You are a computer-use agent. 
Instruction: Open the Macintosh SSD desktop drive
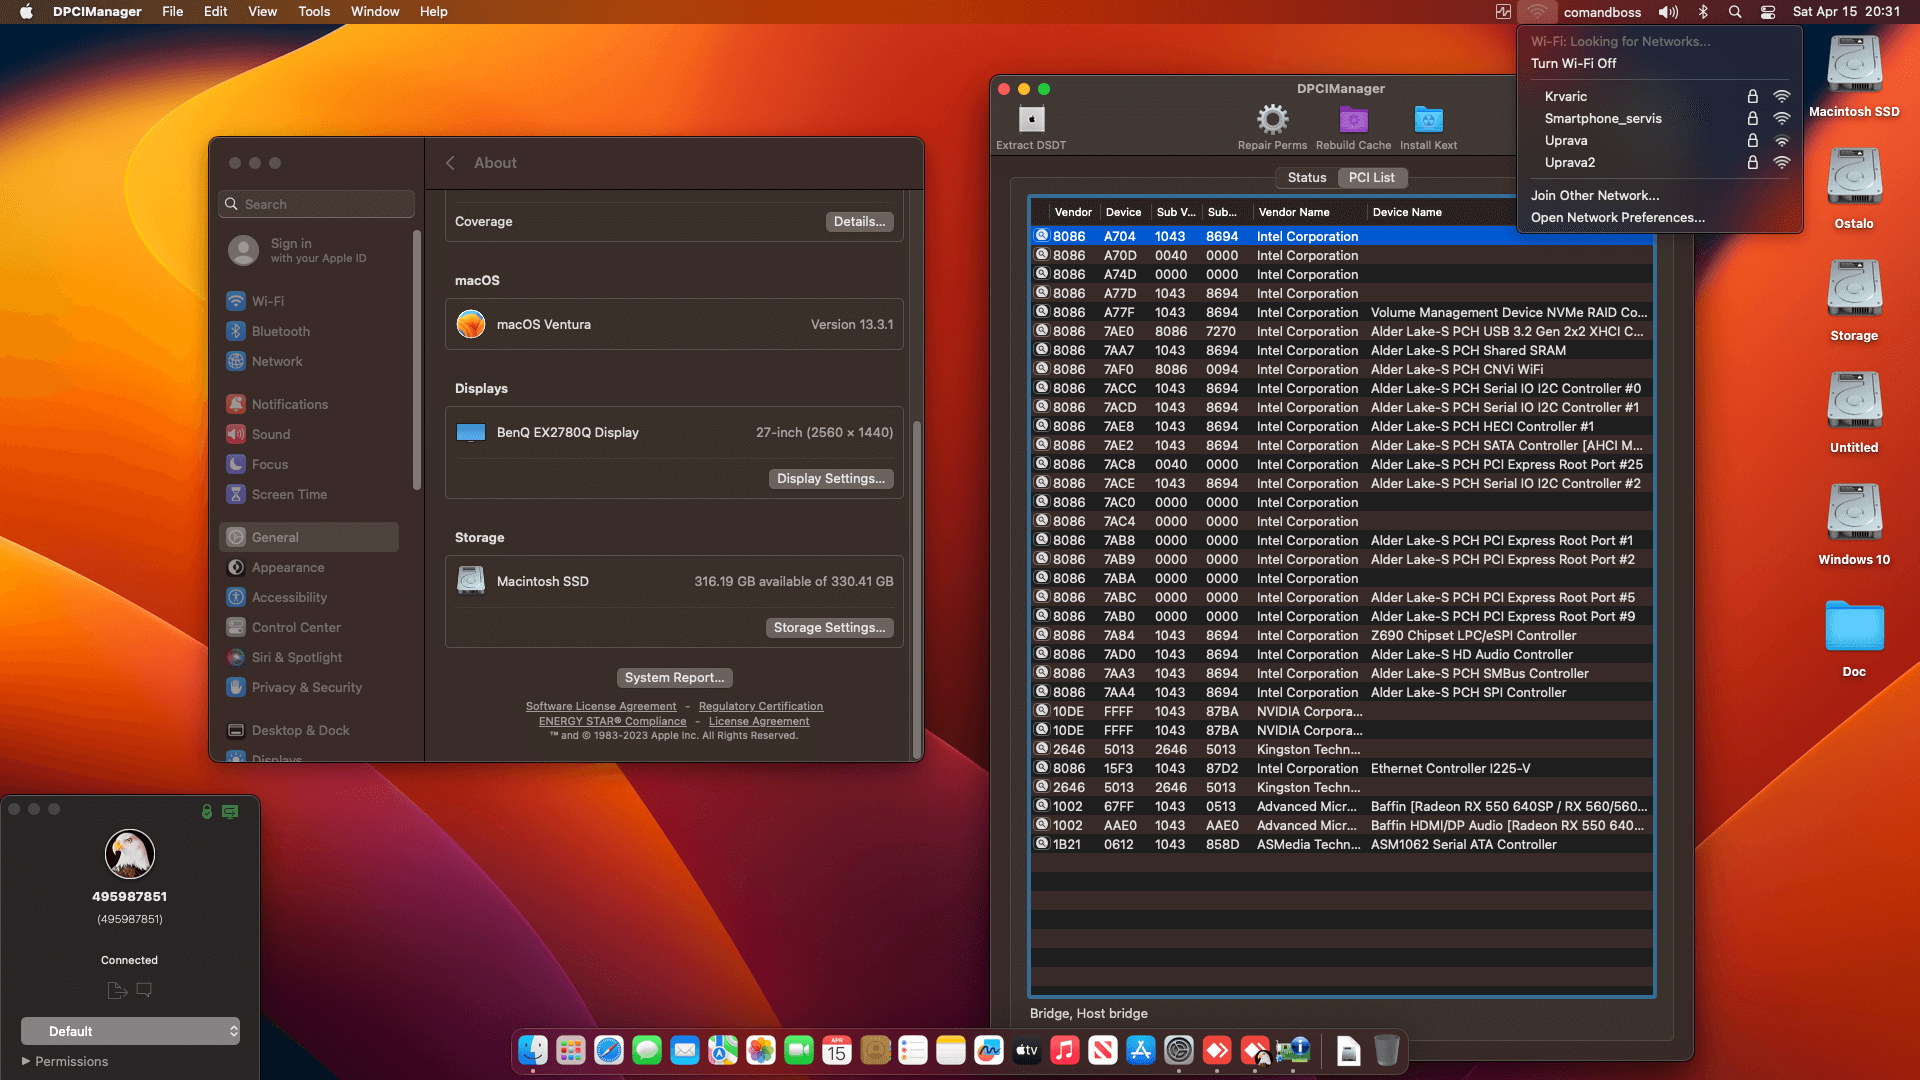(1853, 62)
